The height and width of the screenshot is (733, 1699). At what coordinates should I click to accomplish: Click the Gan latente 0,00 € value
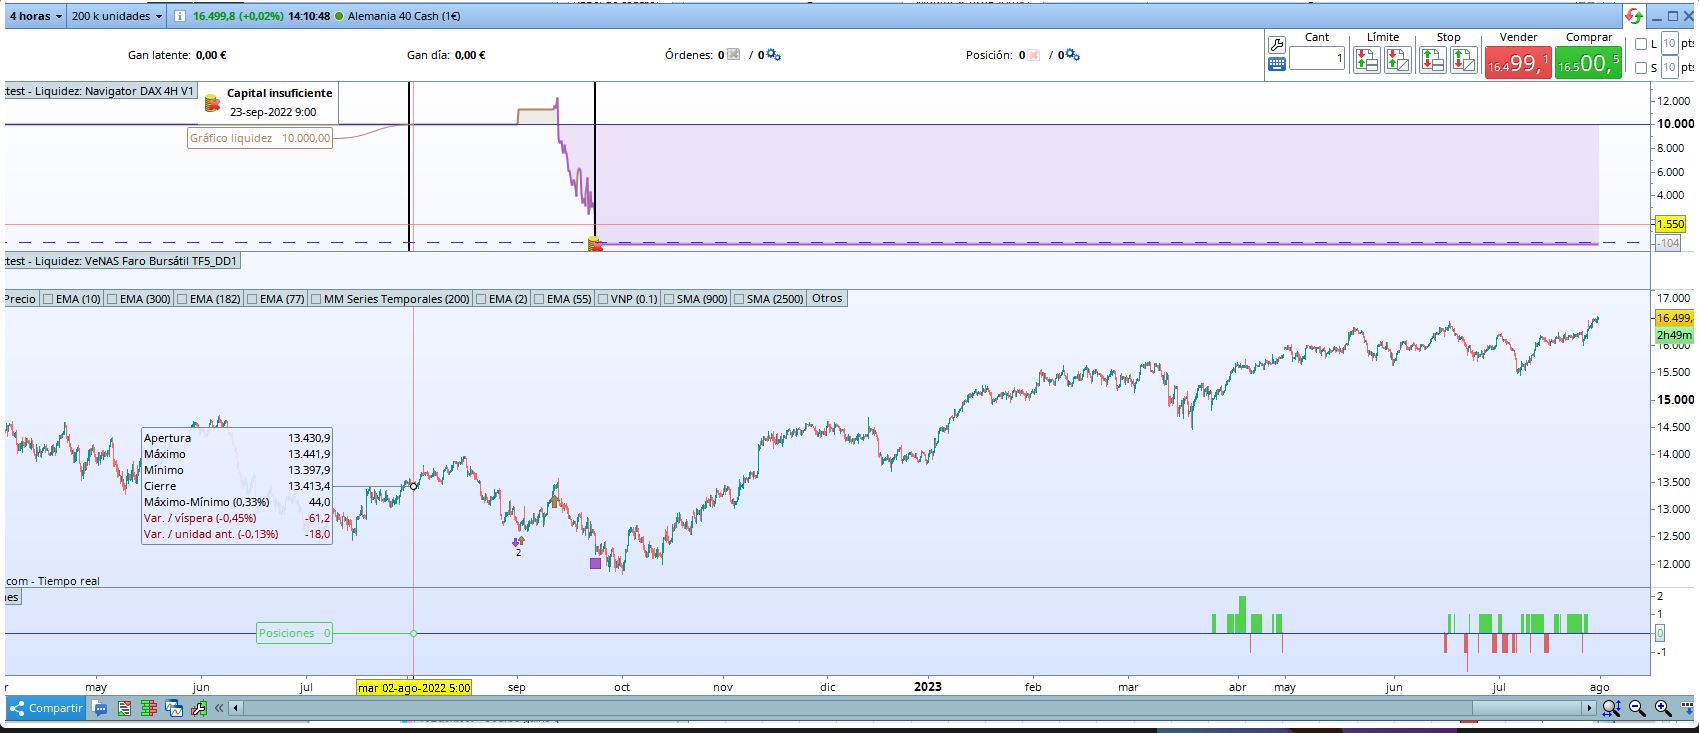coord(211,55)
